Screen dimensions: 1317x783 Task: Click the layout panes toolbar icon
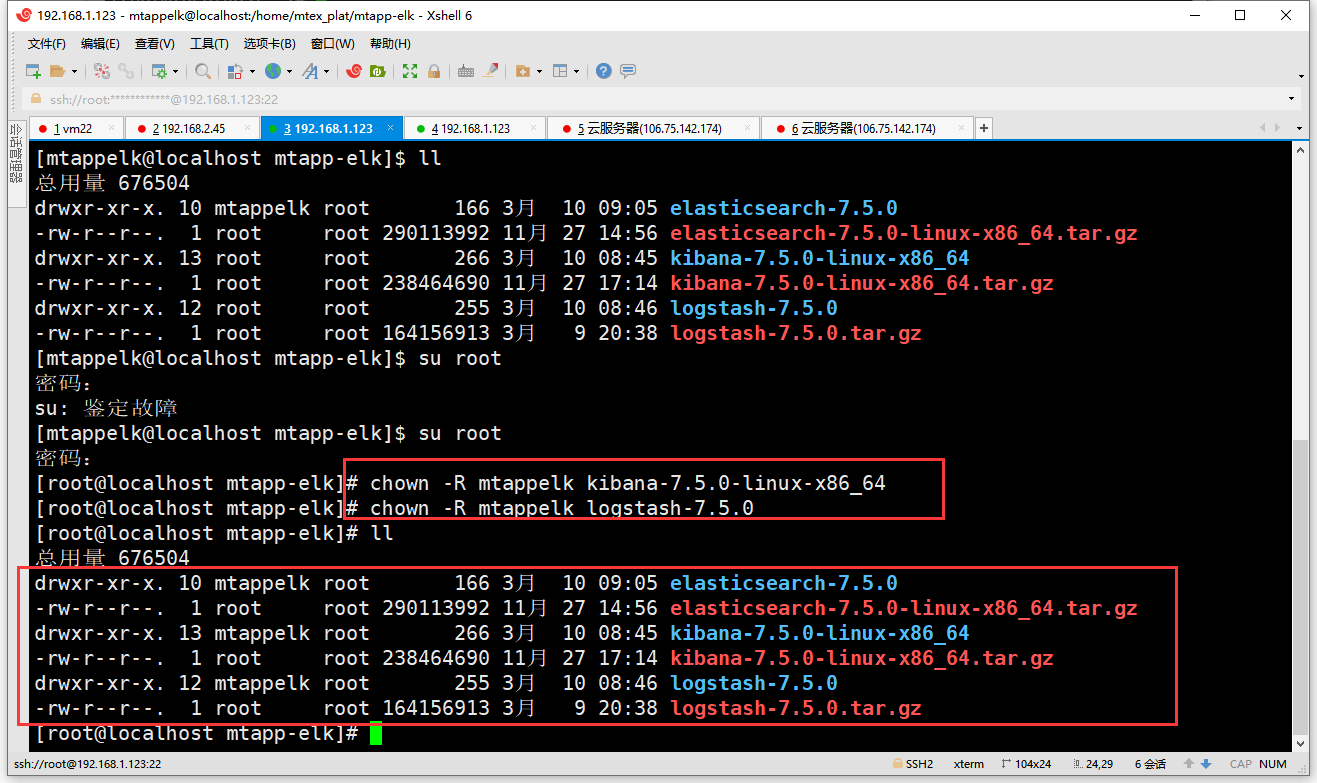560,71
